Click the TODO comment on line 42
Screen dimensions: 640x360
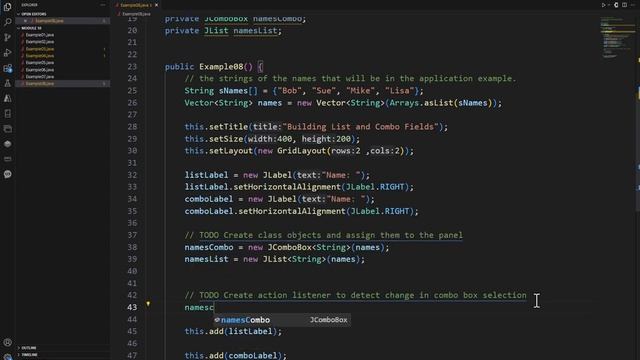(x=356, y=295)
